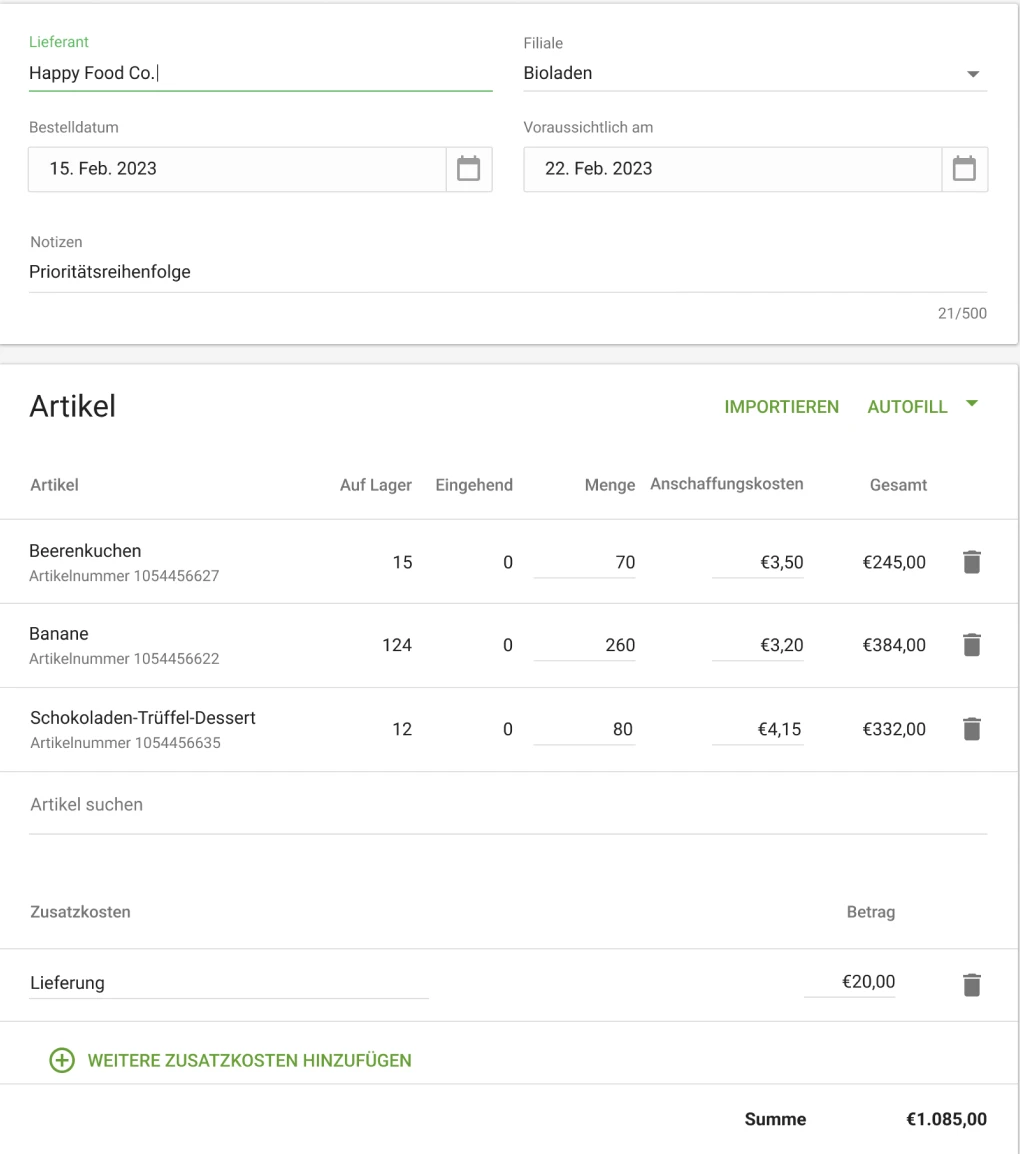Delete Schokoladen-Trüffel-Dessert using trash icon
The image size is (1020, 1154).
pyautogui.click(x=971, y=730)
